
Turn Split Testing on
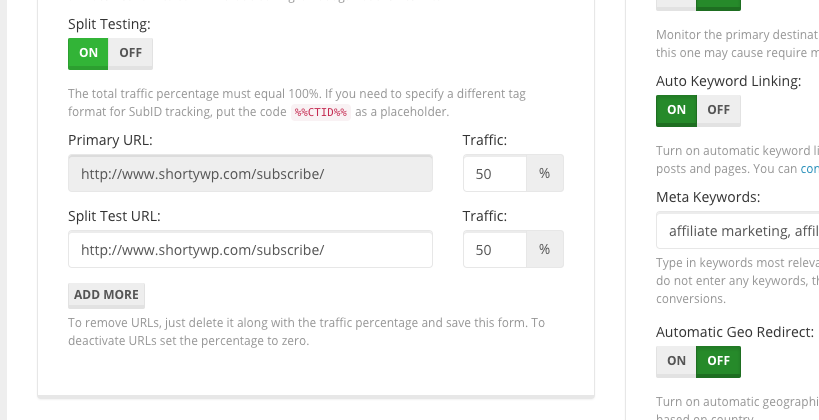coord(88,53)
